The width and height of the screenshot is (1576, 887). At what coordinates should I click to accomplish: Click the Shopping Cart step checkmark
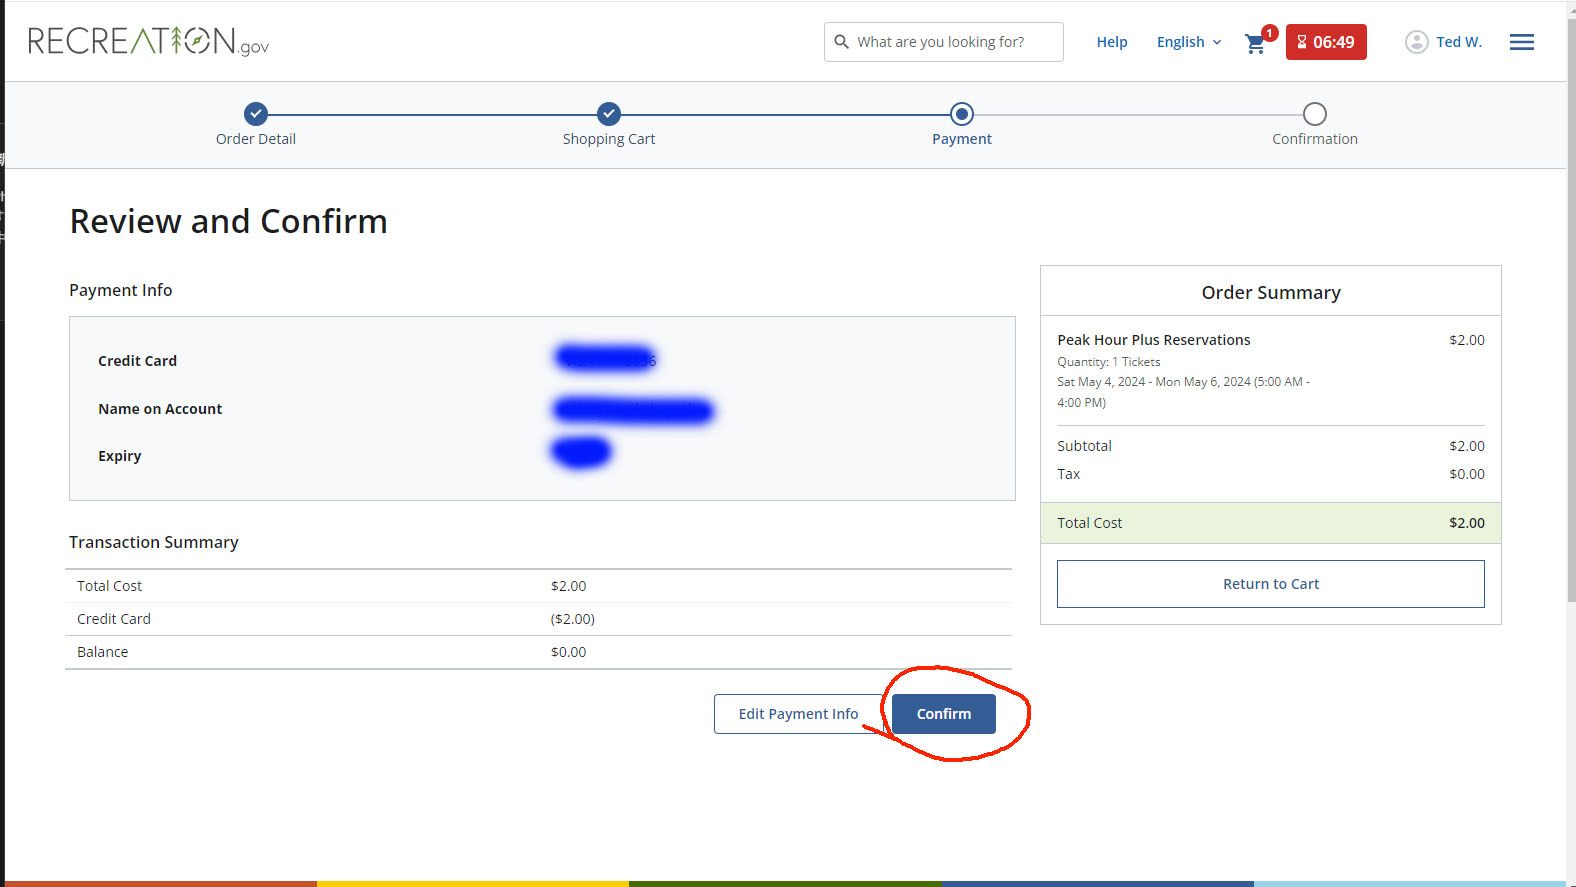(x=609, y=114)
